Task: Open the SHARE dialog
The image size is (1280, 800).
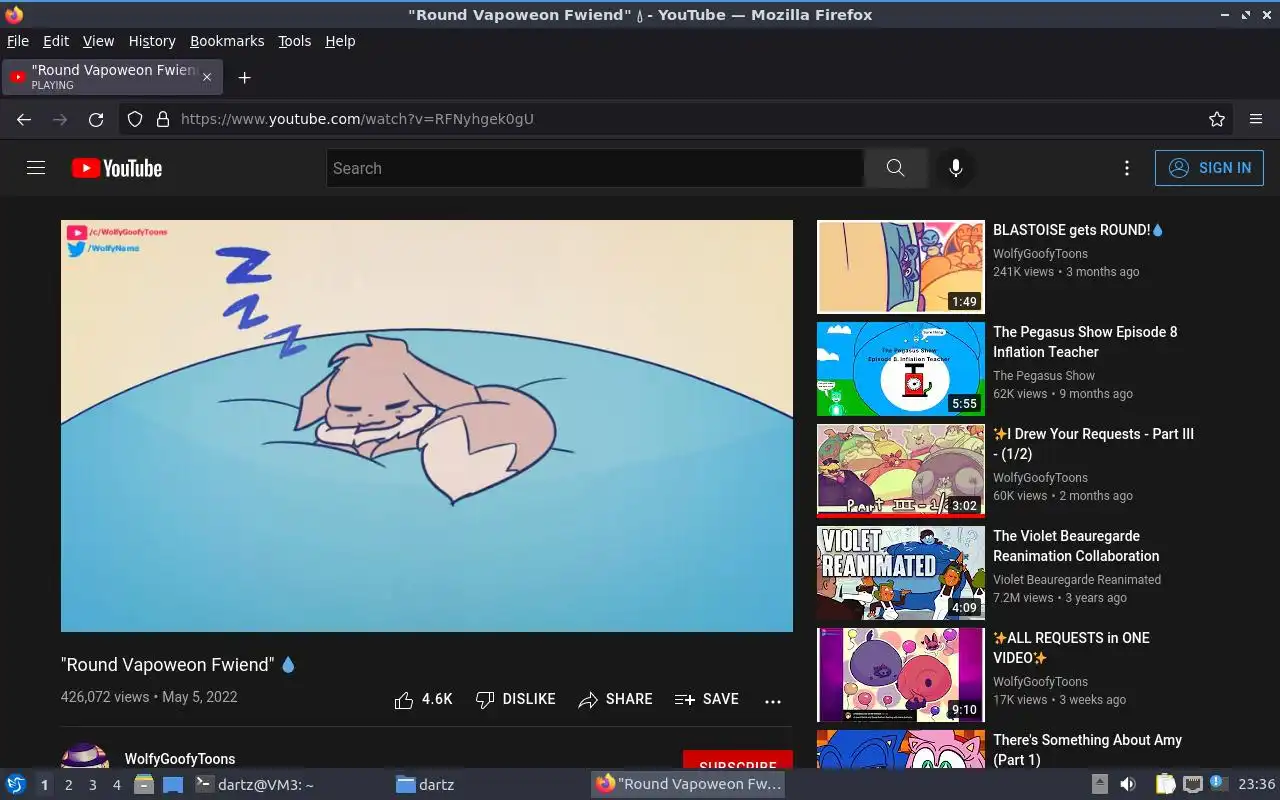Action: point(615,700)
